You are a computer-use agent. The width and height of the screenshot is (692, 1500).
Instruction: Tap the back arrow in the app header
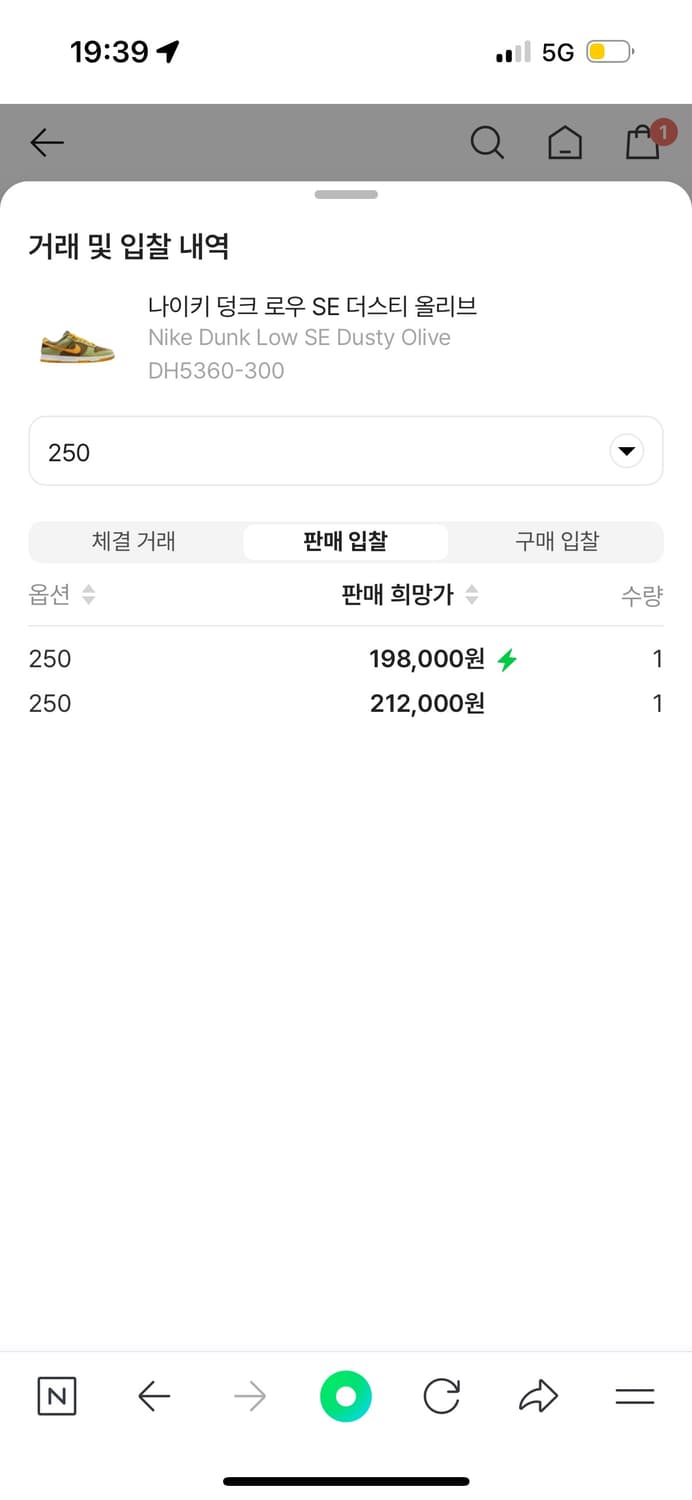pyautogui.click(x=46, y=143)
